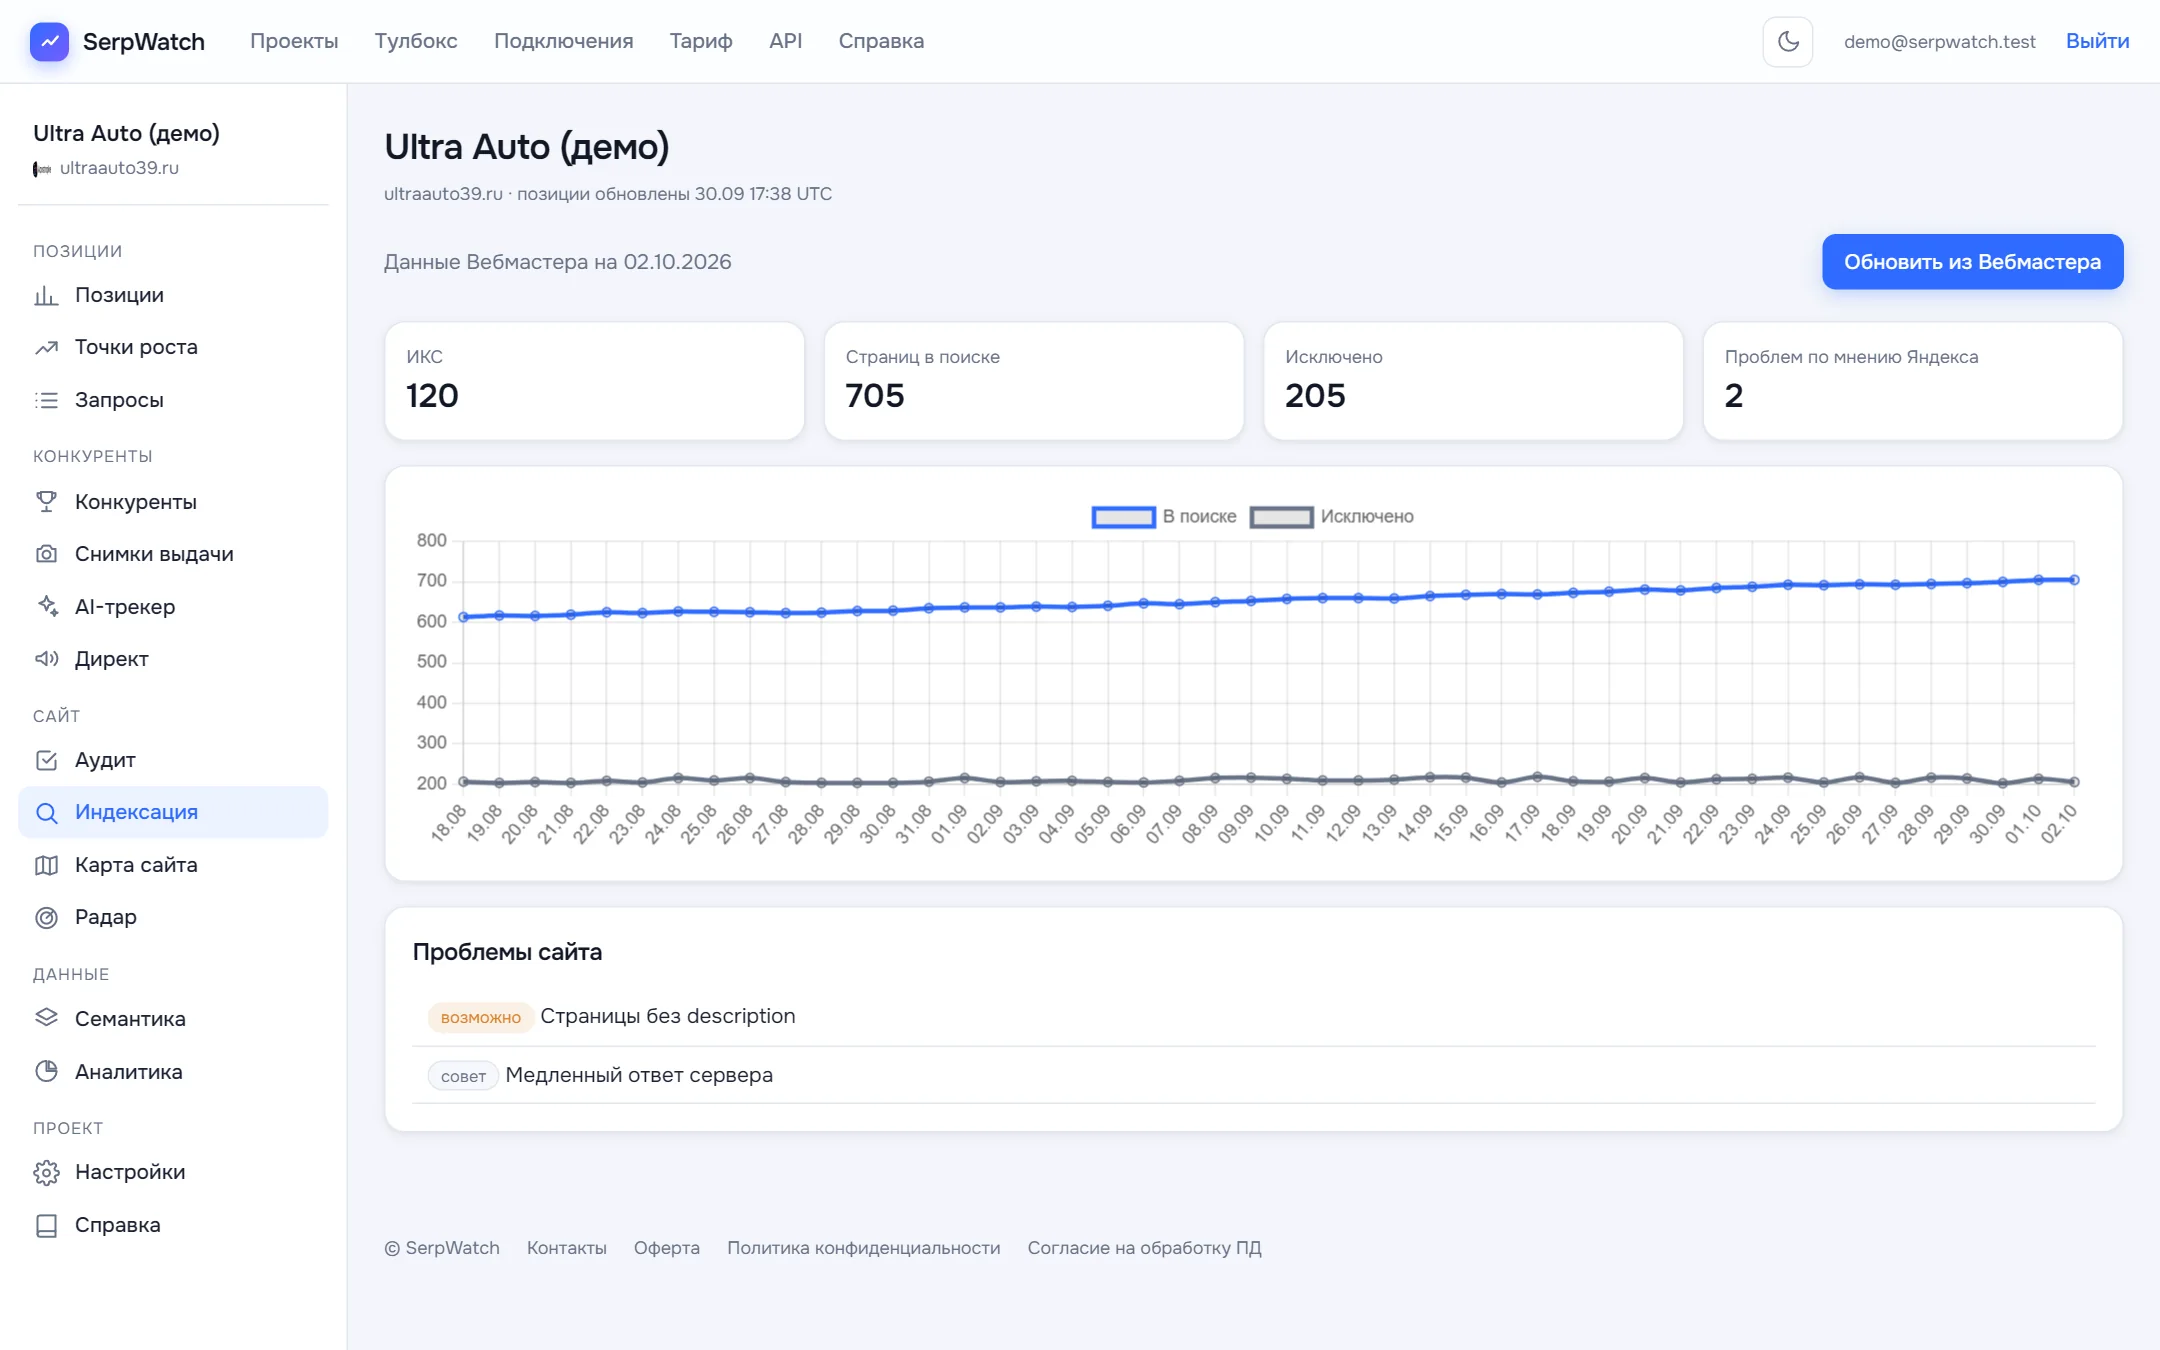The image size is (2160, 1350).
Task: Click the Семантика layers icon
Action: coord(46,1018)
